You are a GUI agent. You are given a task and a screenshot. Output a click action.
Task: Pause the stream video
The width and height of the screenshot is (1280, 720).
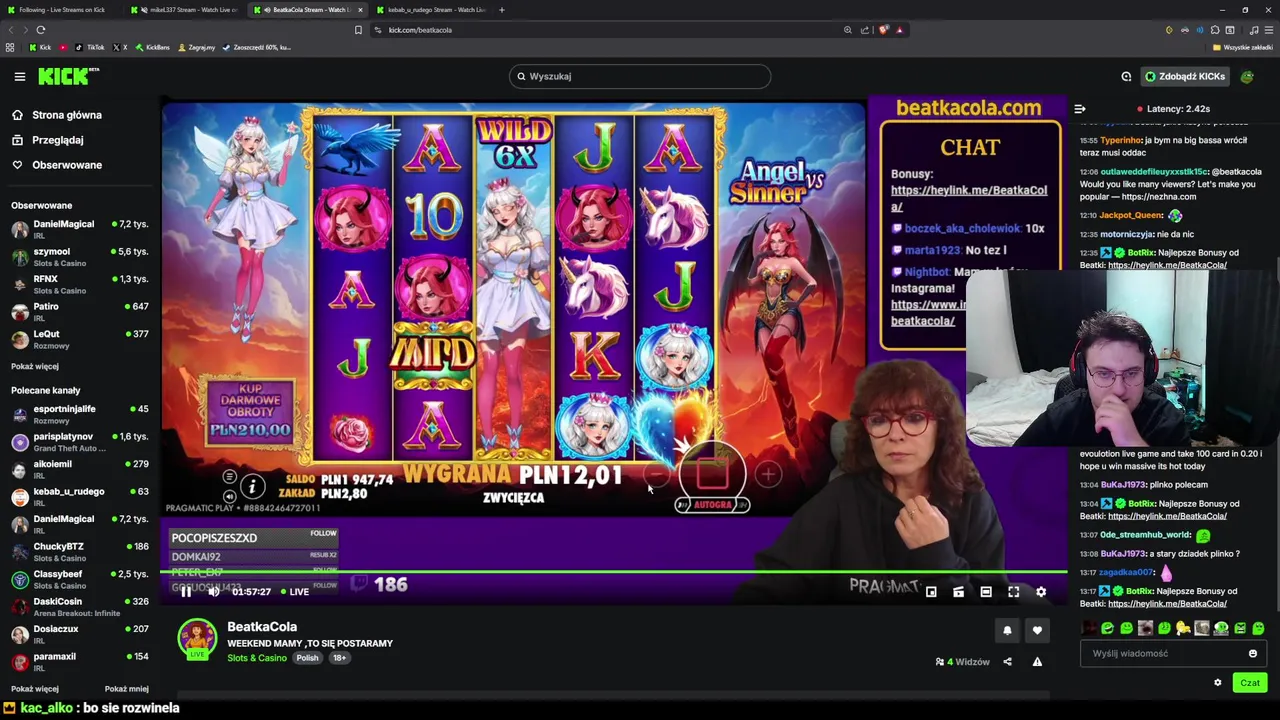(186, 592)
